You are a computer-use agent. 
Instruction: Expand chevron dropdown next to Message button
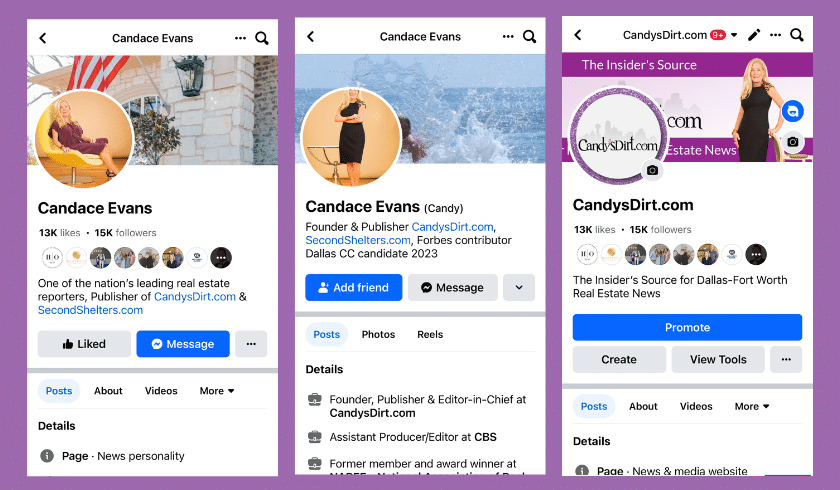pyautogui.click(x=518, y=287)
